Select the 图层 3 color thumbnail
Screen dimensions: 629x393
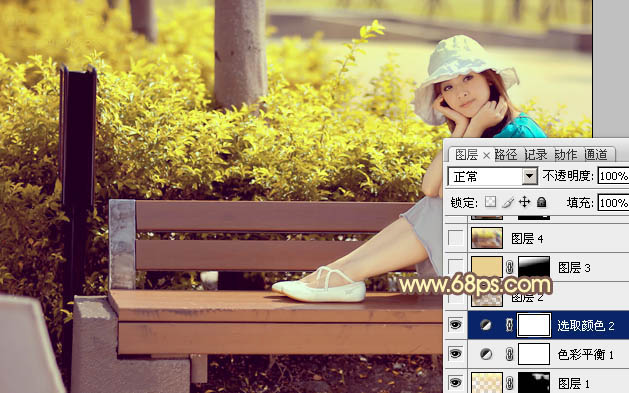[487, 267]
